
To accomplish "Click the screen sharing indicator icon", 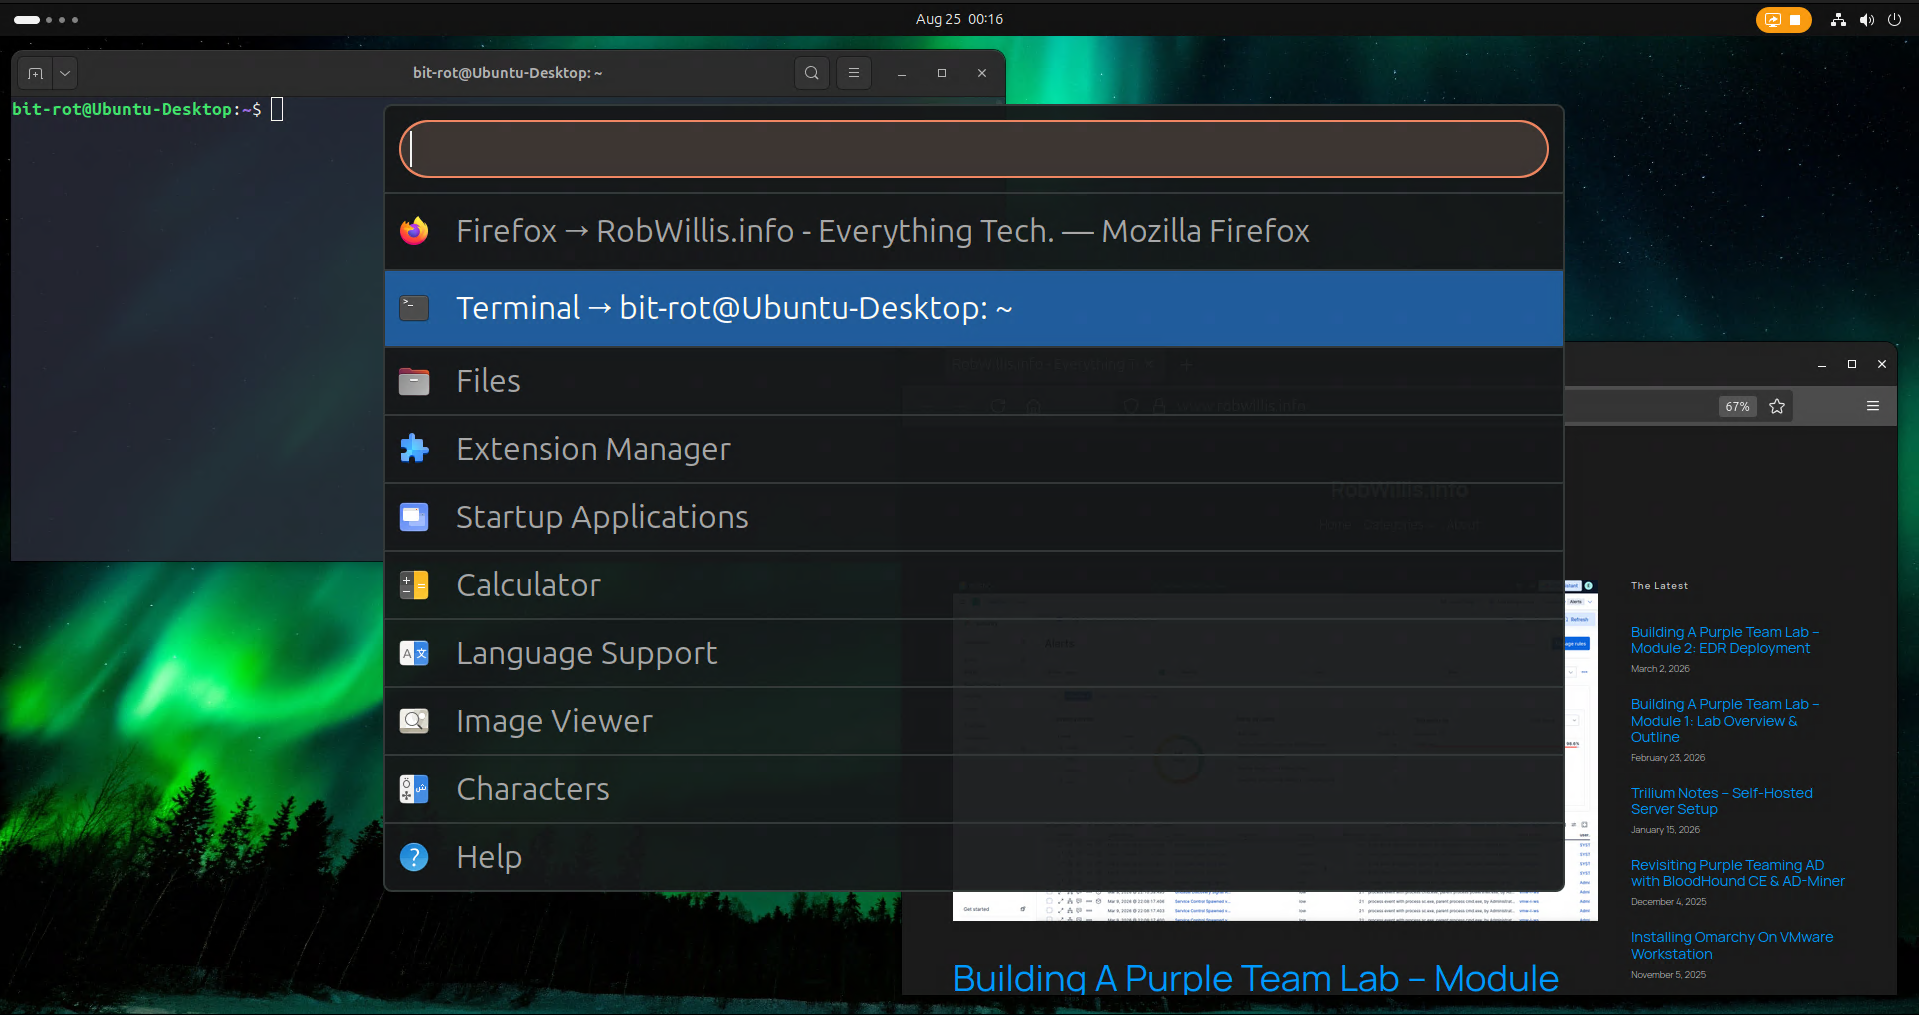I will (x=1773, y=20).
